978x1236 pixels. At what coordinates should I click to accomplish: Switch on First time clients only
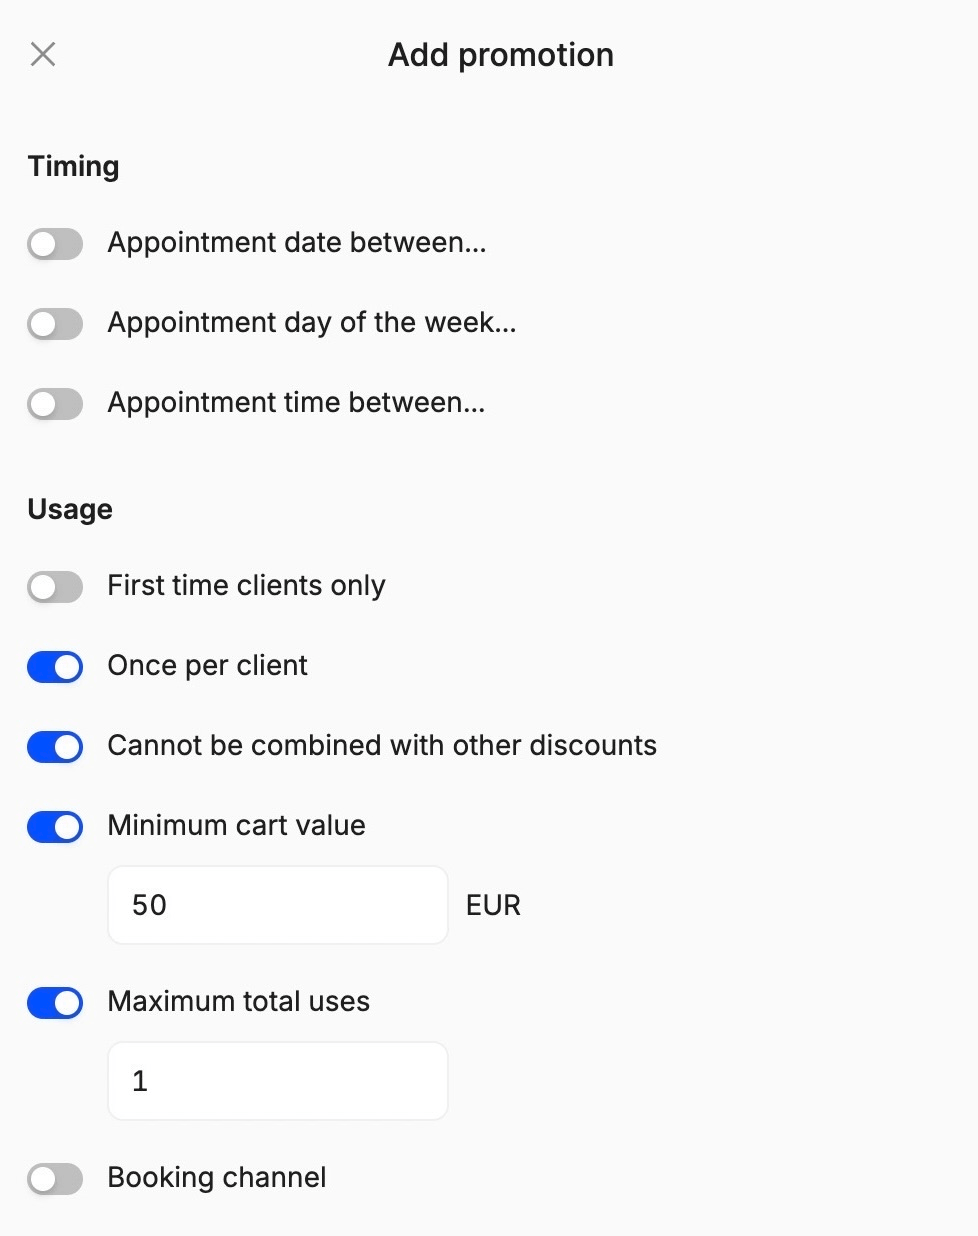pos(55,586)
